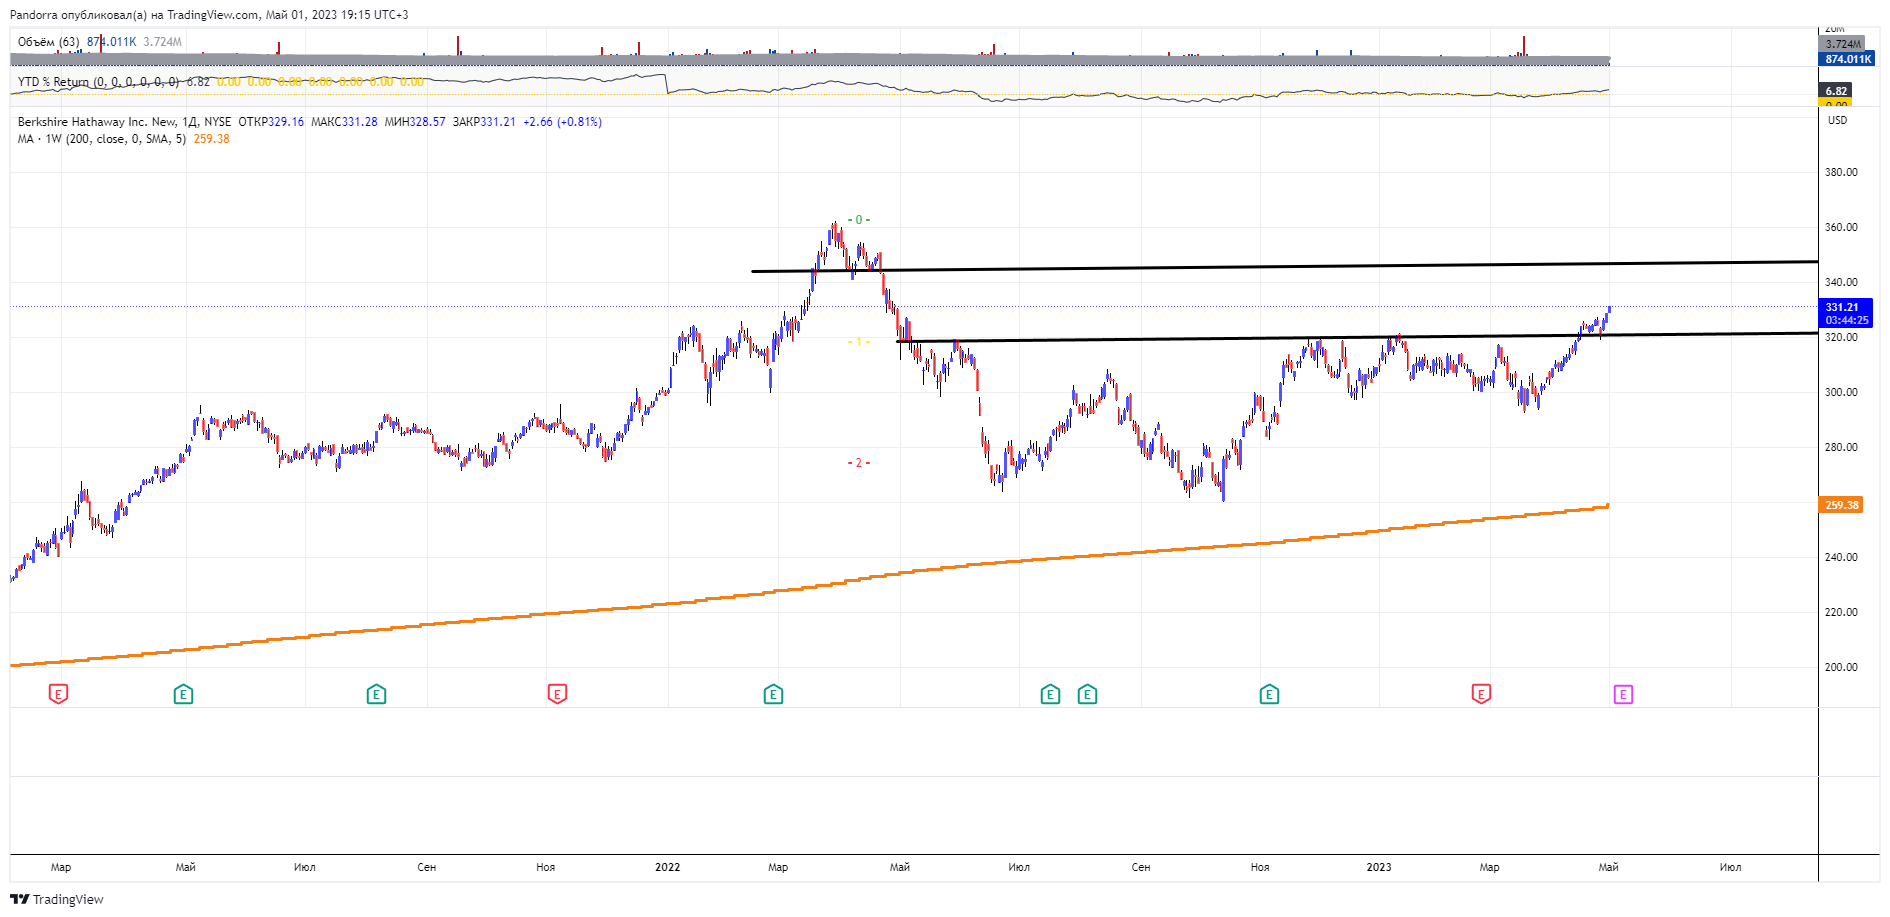Click the 6.82 YTD return scale label
Viewport: 1890px width, 917px height.
pos(1836,91)
